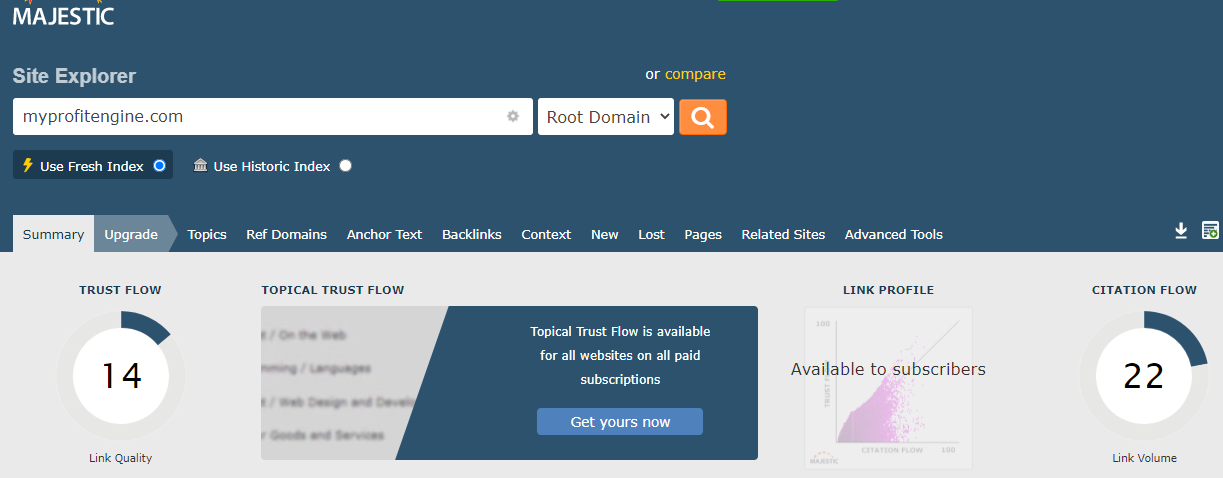Viewport: 1223px width, 478px height.
Task: Open the Pages tab
Action: pos(703,234)
